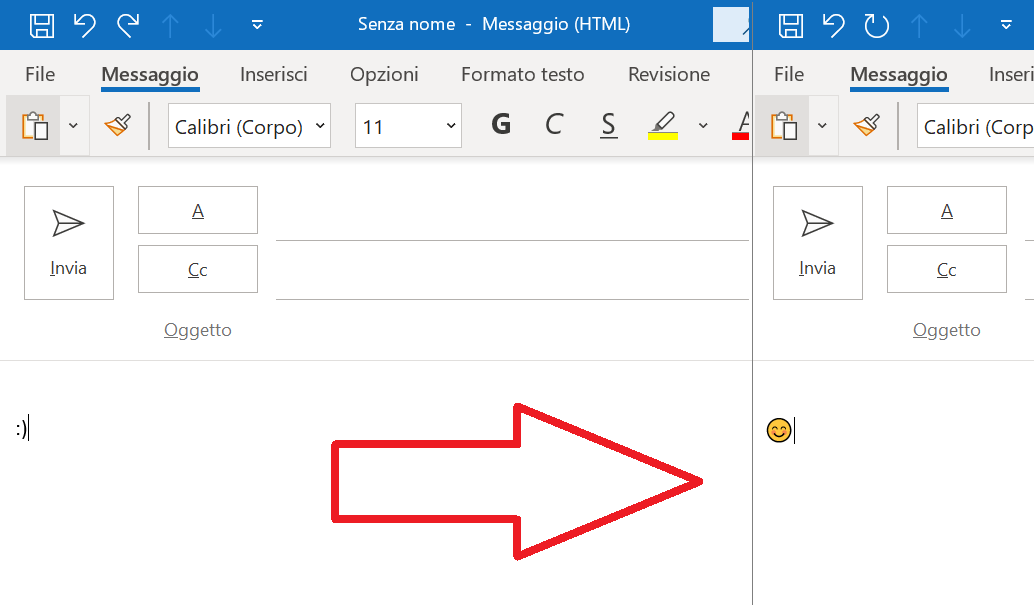Viewport: 1034px width, 605px height.
Task: Select Messaggio tab in the right window
Action: [x=899, y=75]
